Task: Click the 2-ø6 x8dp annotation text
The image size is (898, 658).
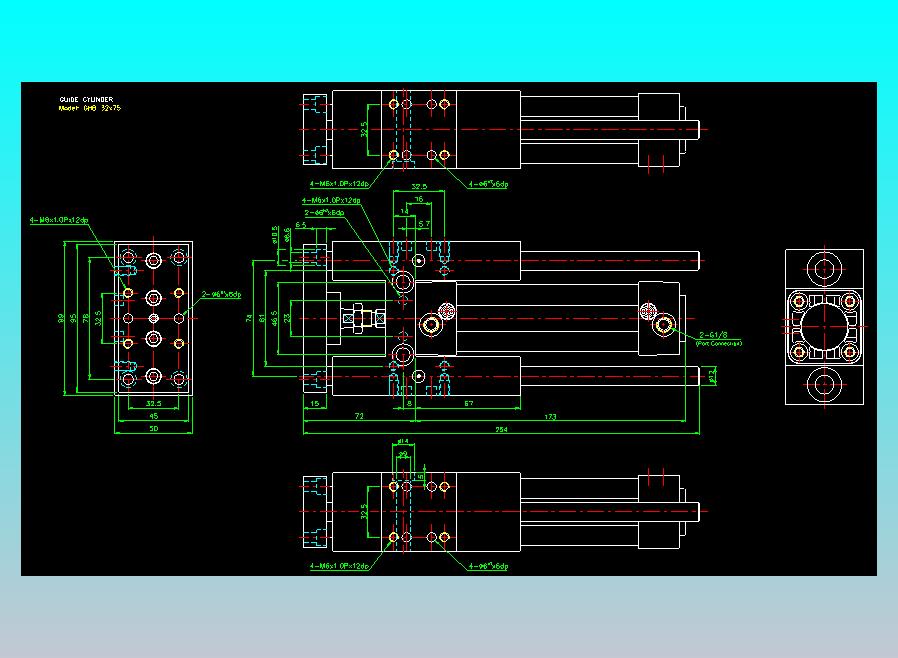Action: (x=323, y=213)
